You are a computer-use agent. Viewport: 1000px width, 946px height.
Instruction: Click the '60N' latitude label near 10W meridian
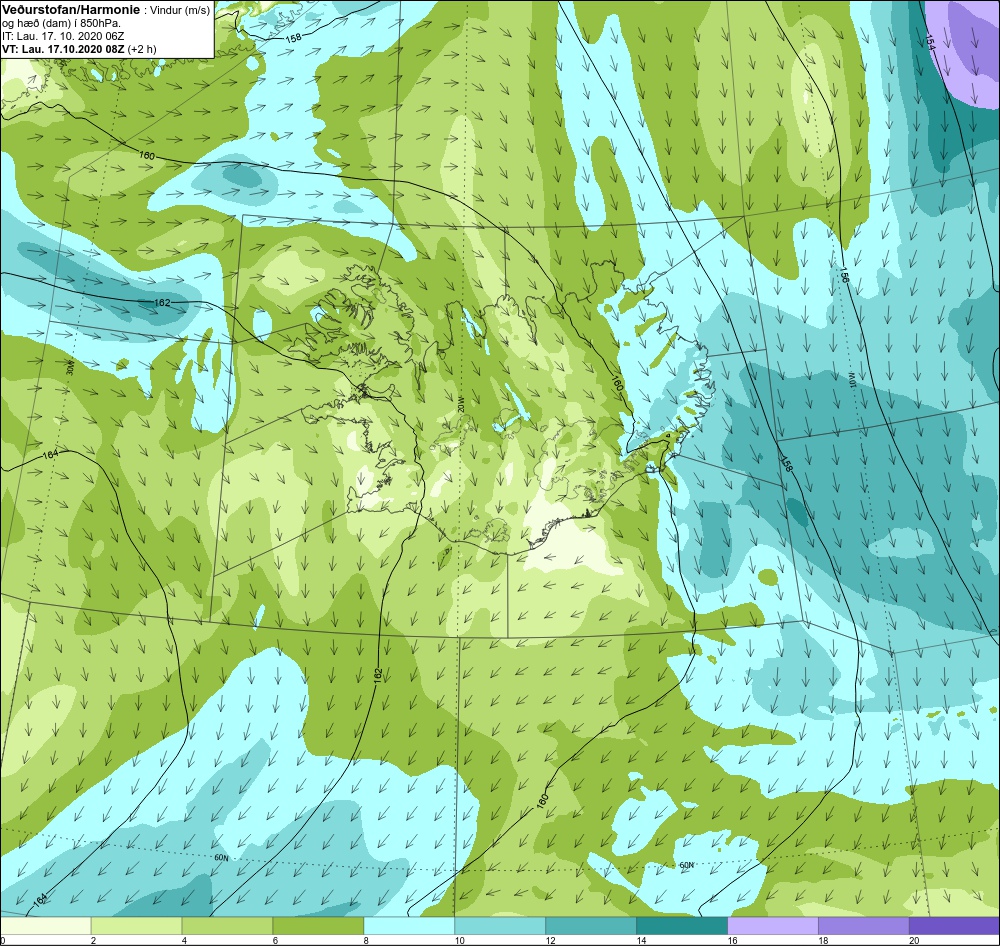[686, 865]
